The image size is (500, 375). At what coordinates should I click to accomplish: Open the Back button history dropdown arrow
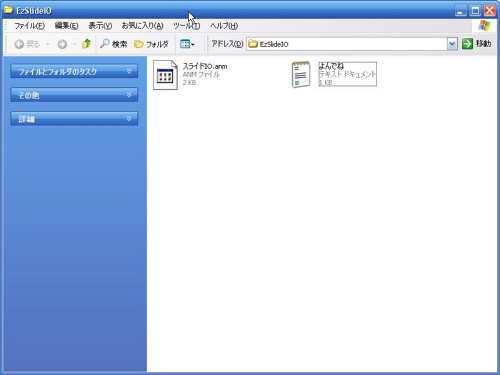click(x=48, y=44)
